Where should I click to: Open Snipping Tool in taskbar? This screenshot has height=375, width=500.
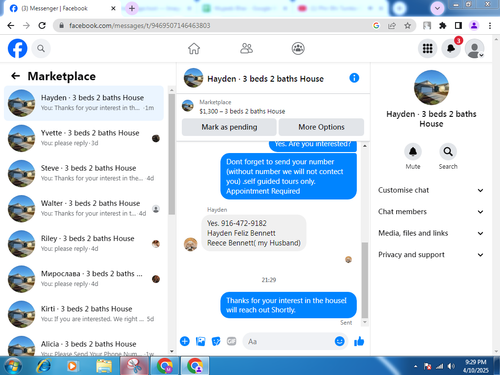coord(134,366)
